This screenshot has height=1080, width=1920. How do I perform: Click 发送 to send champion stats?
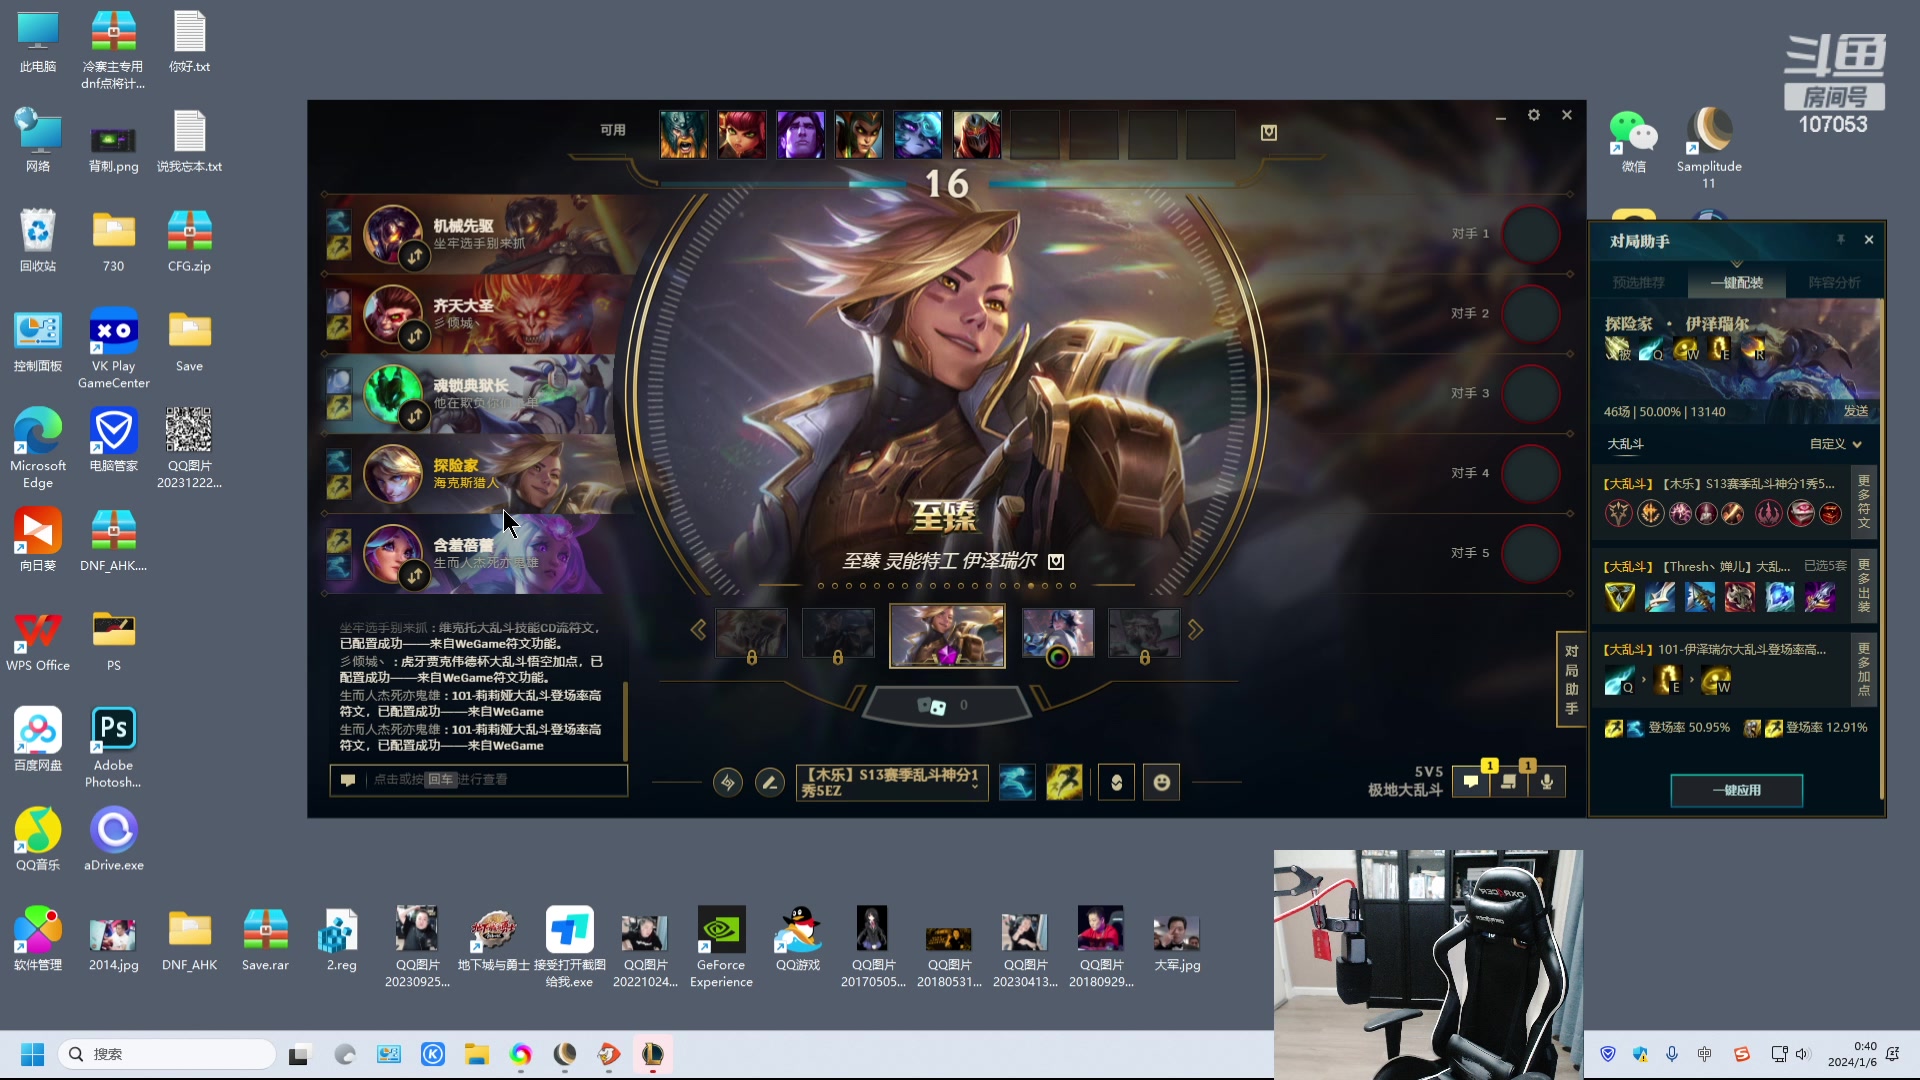click(x=1856, y=411)
